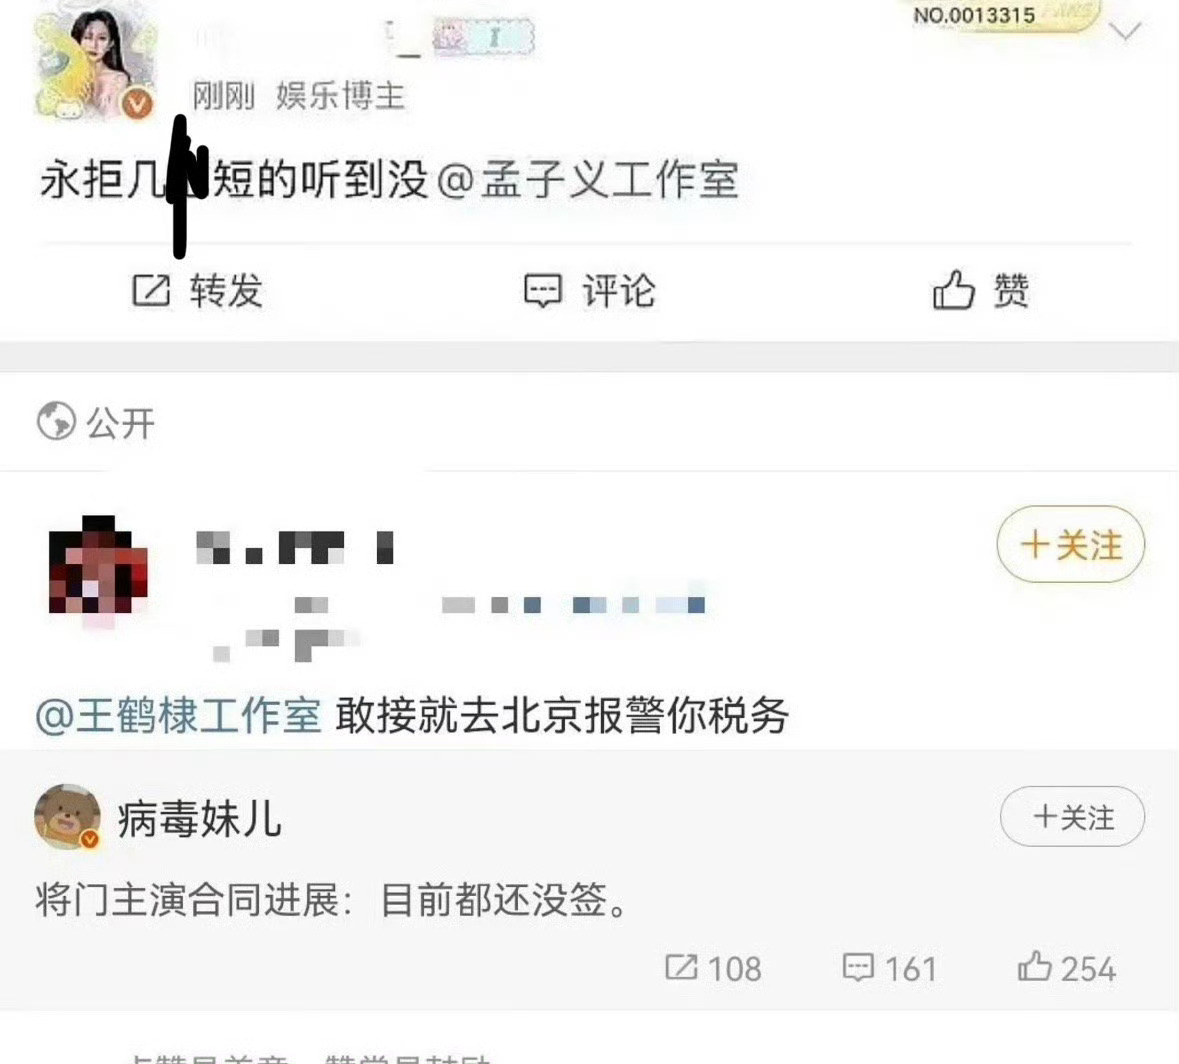Follow 病毒妹儿 with the gray 关注 button

1072,817
